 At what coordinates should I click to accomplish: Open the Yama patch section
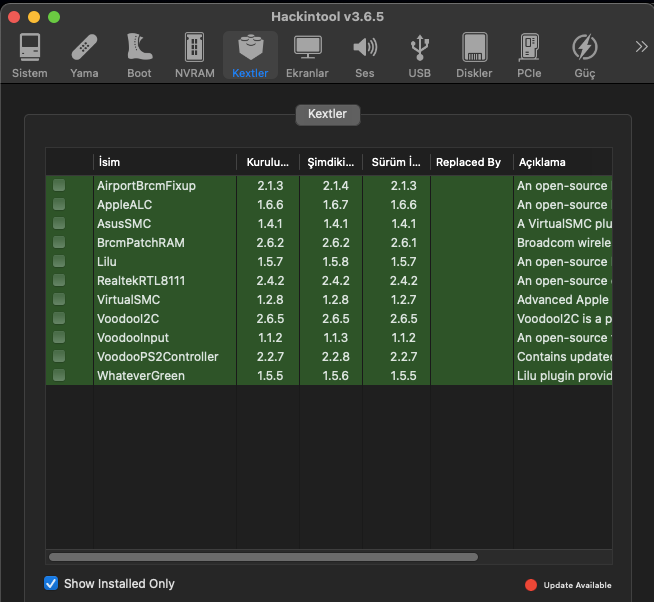coord(84,55)
